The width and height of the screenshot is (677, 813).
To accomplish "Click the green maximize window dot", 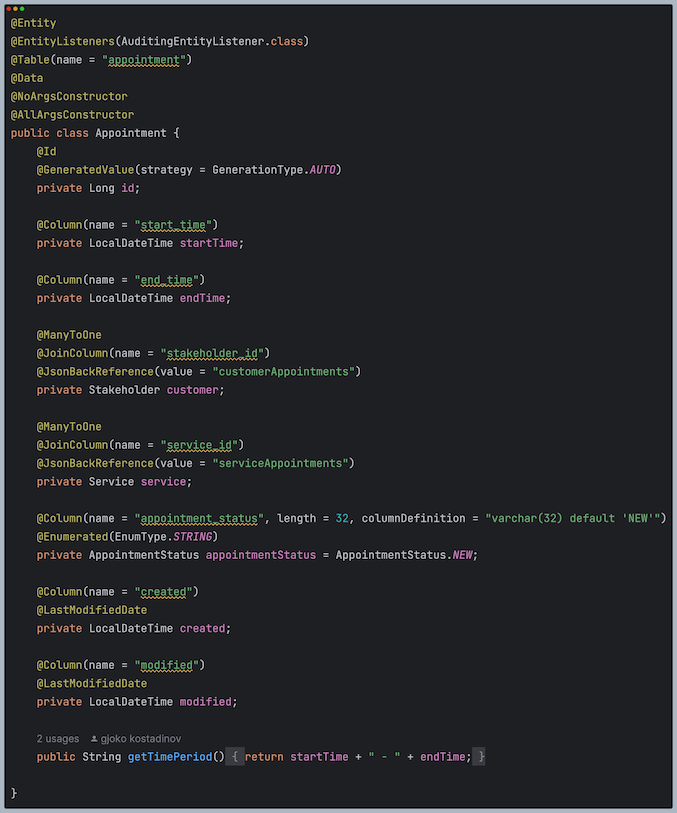I will [x=21, y=8].
